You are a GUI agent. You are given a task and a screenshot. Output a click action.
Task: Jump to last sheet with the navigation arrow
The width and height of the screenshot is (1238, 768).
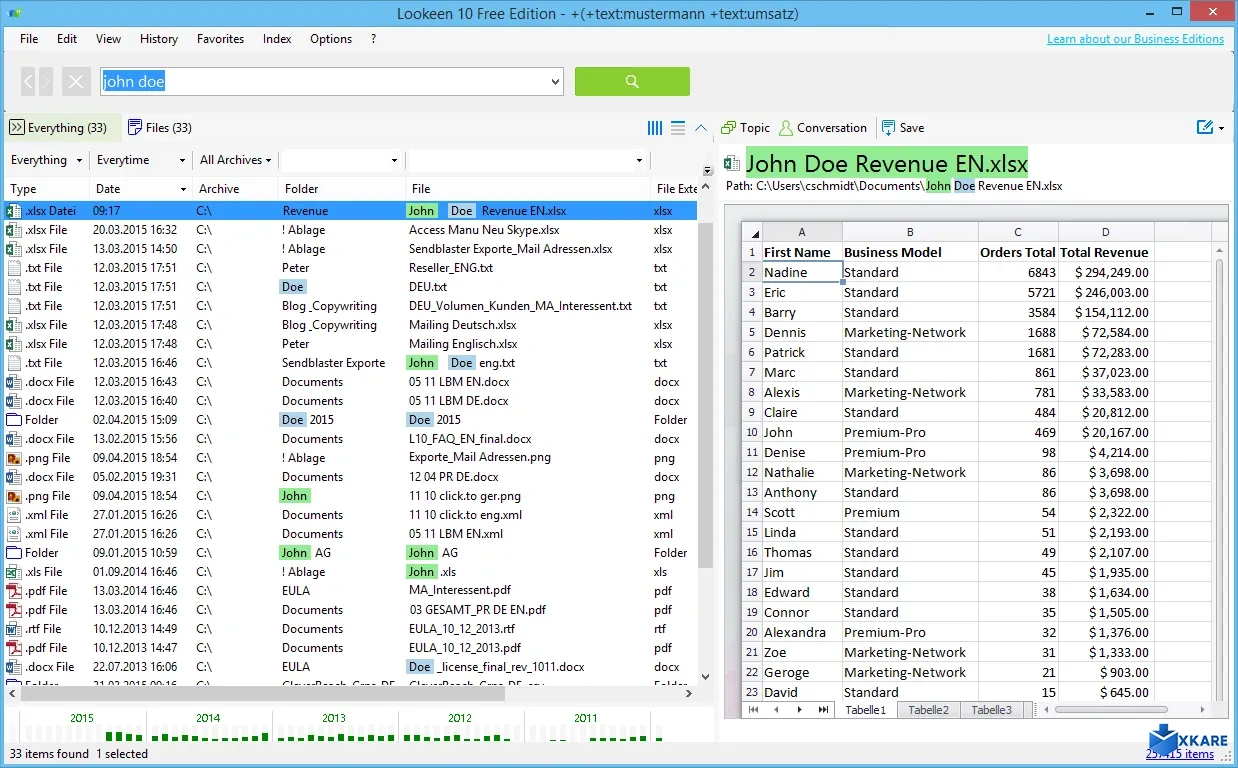coord(823,710)
